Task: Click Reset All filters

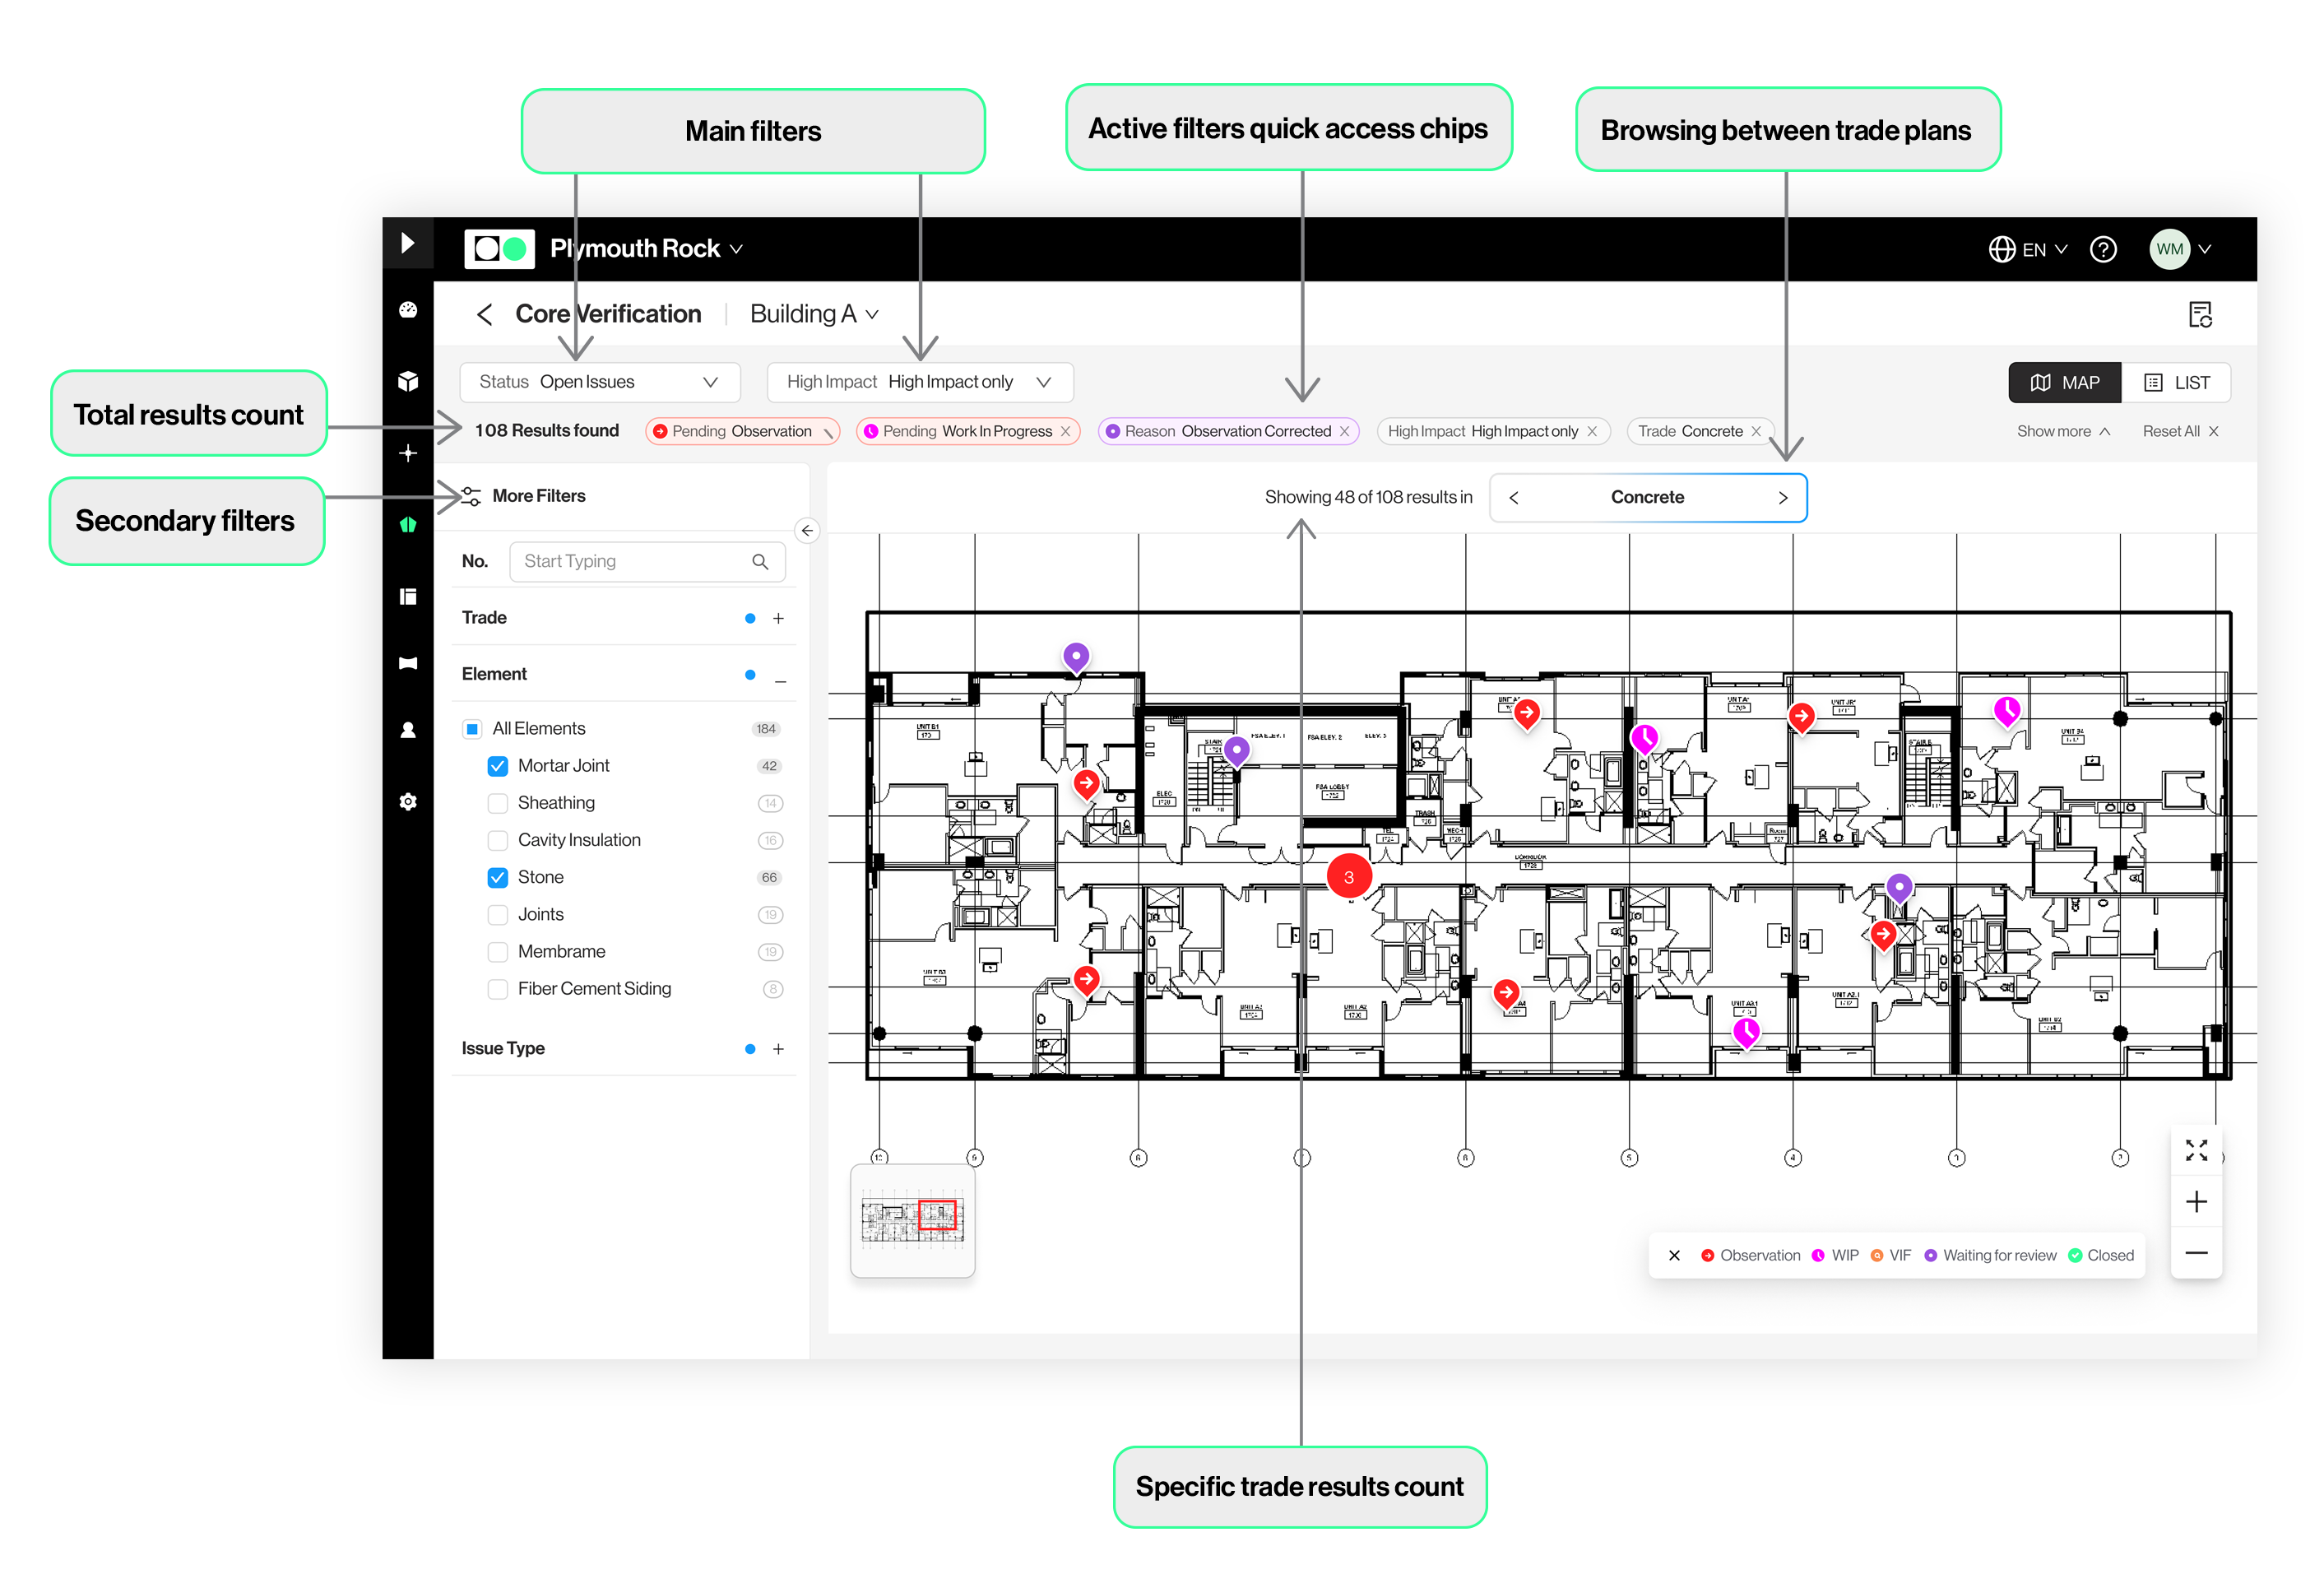Action: (2179, 431)
